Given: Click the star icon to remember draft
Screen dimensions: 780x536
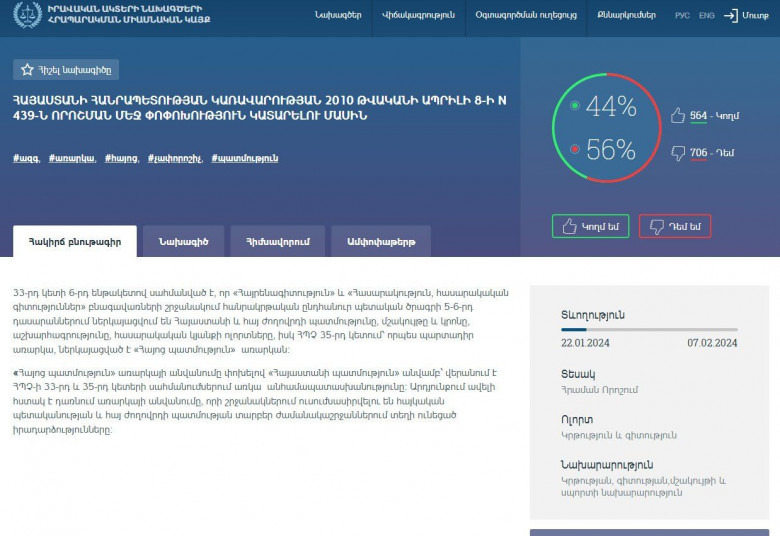Looking at the screenshot, I should pos(28,70).
